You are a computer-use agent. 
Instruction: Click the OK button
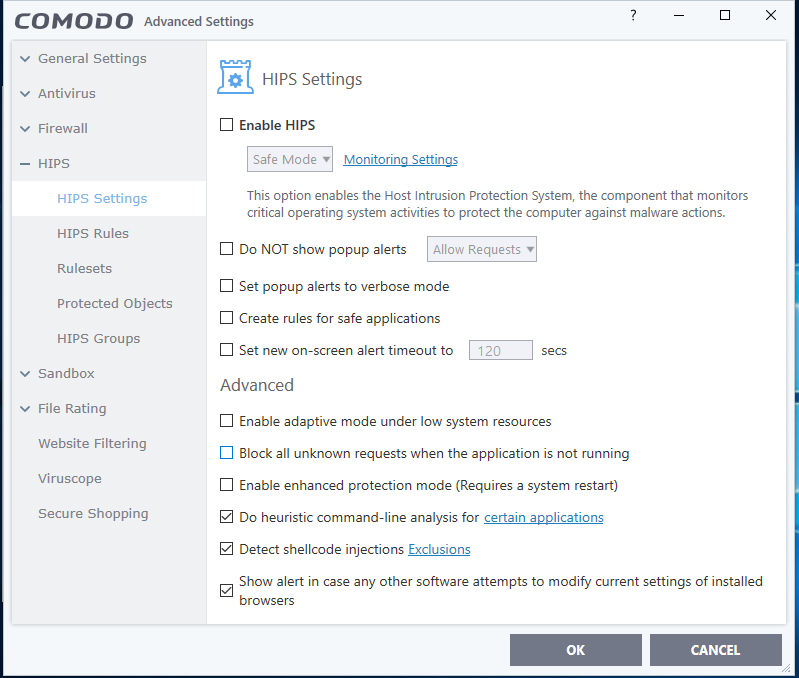(575, 650)
